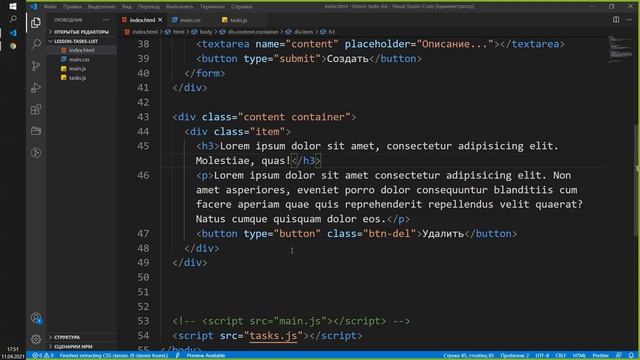
Task: Open Explorer panel more actions ellipsis
Action: 106,20
